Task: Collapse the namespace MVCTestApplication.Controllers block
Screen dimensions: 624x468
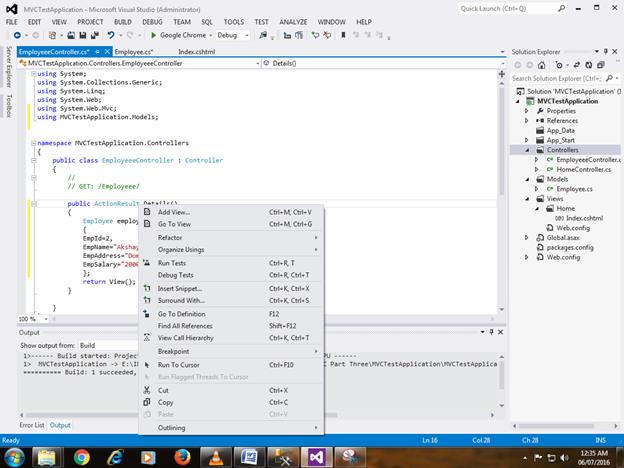Action: point(33,143)
